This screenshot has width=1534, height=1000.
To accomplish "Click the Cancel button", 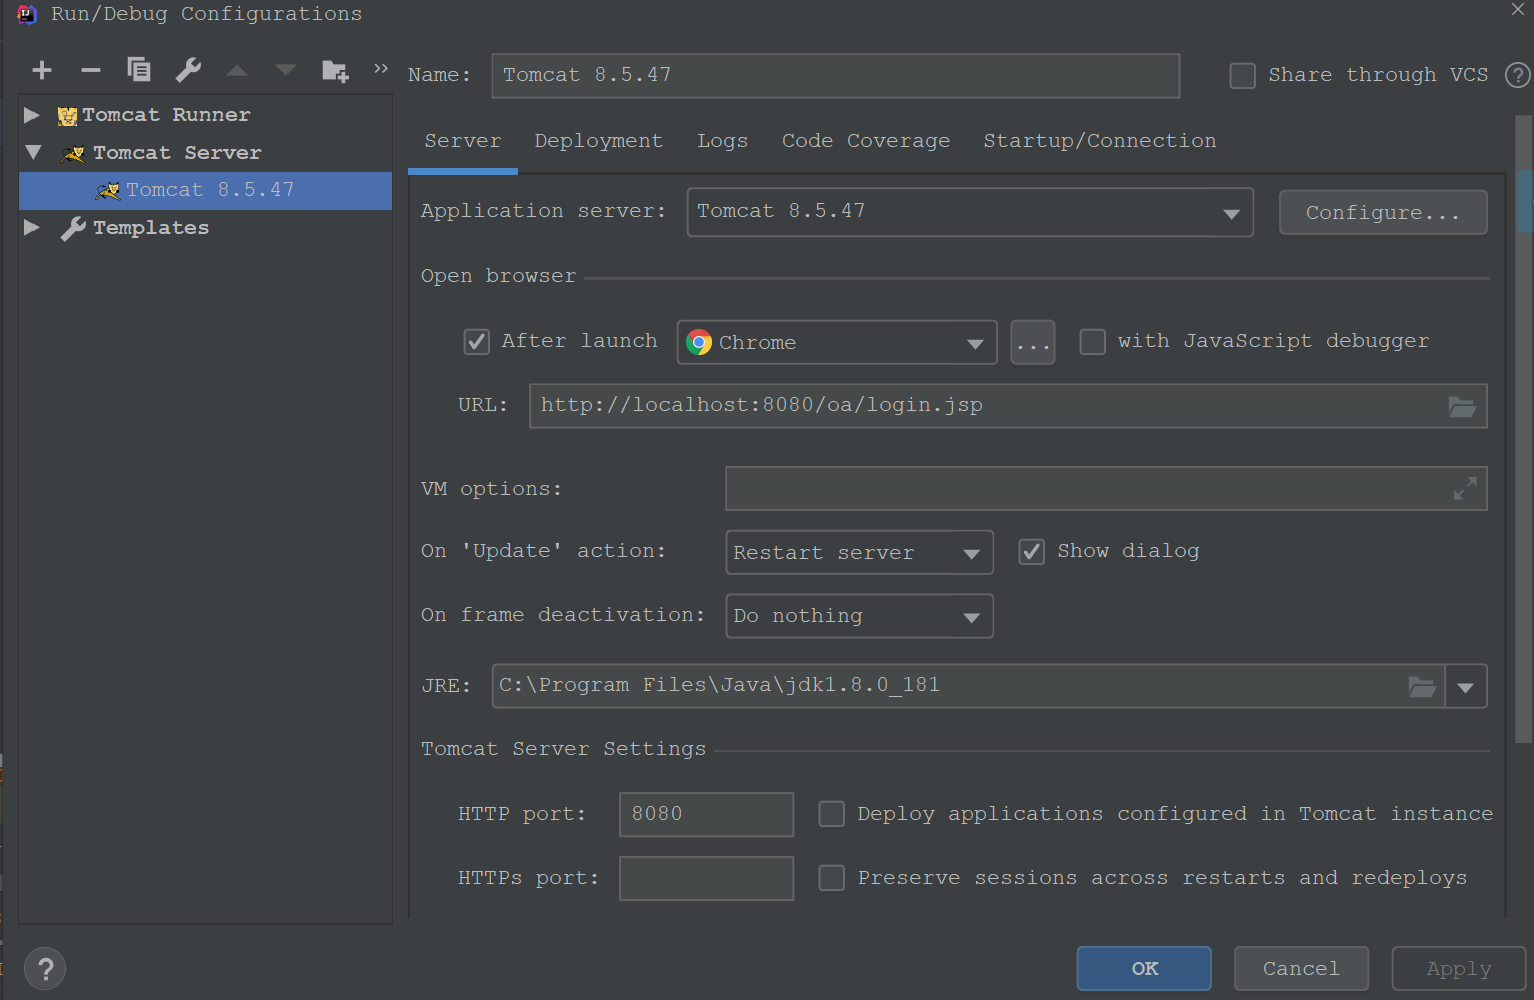I will tap(1301, 968).
